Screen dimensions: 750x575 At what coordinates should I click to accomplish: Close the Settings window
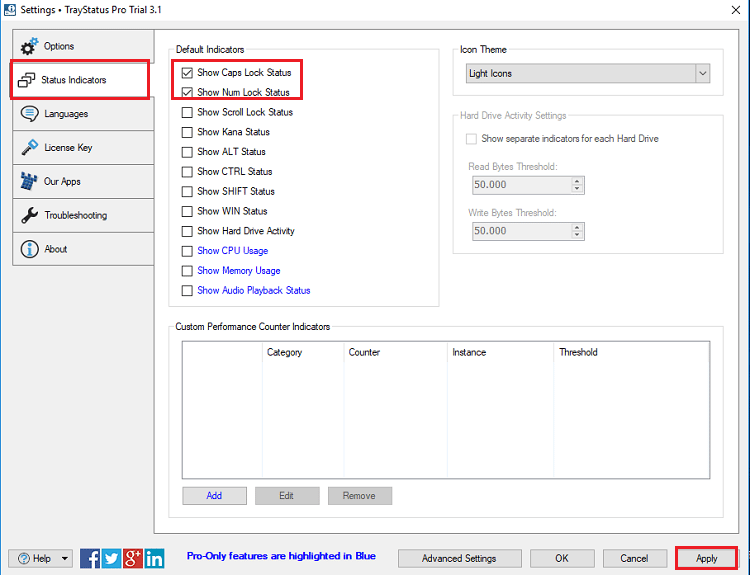736,10
